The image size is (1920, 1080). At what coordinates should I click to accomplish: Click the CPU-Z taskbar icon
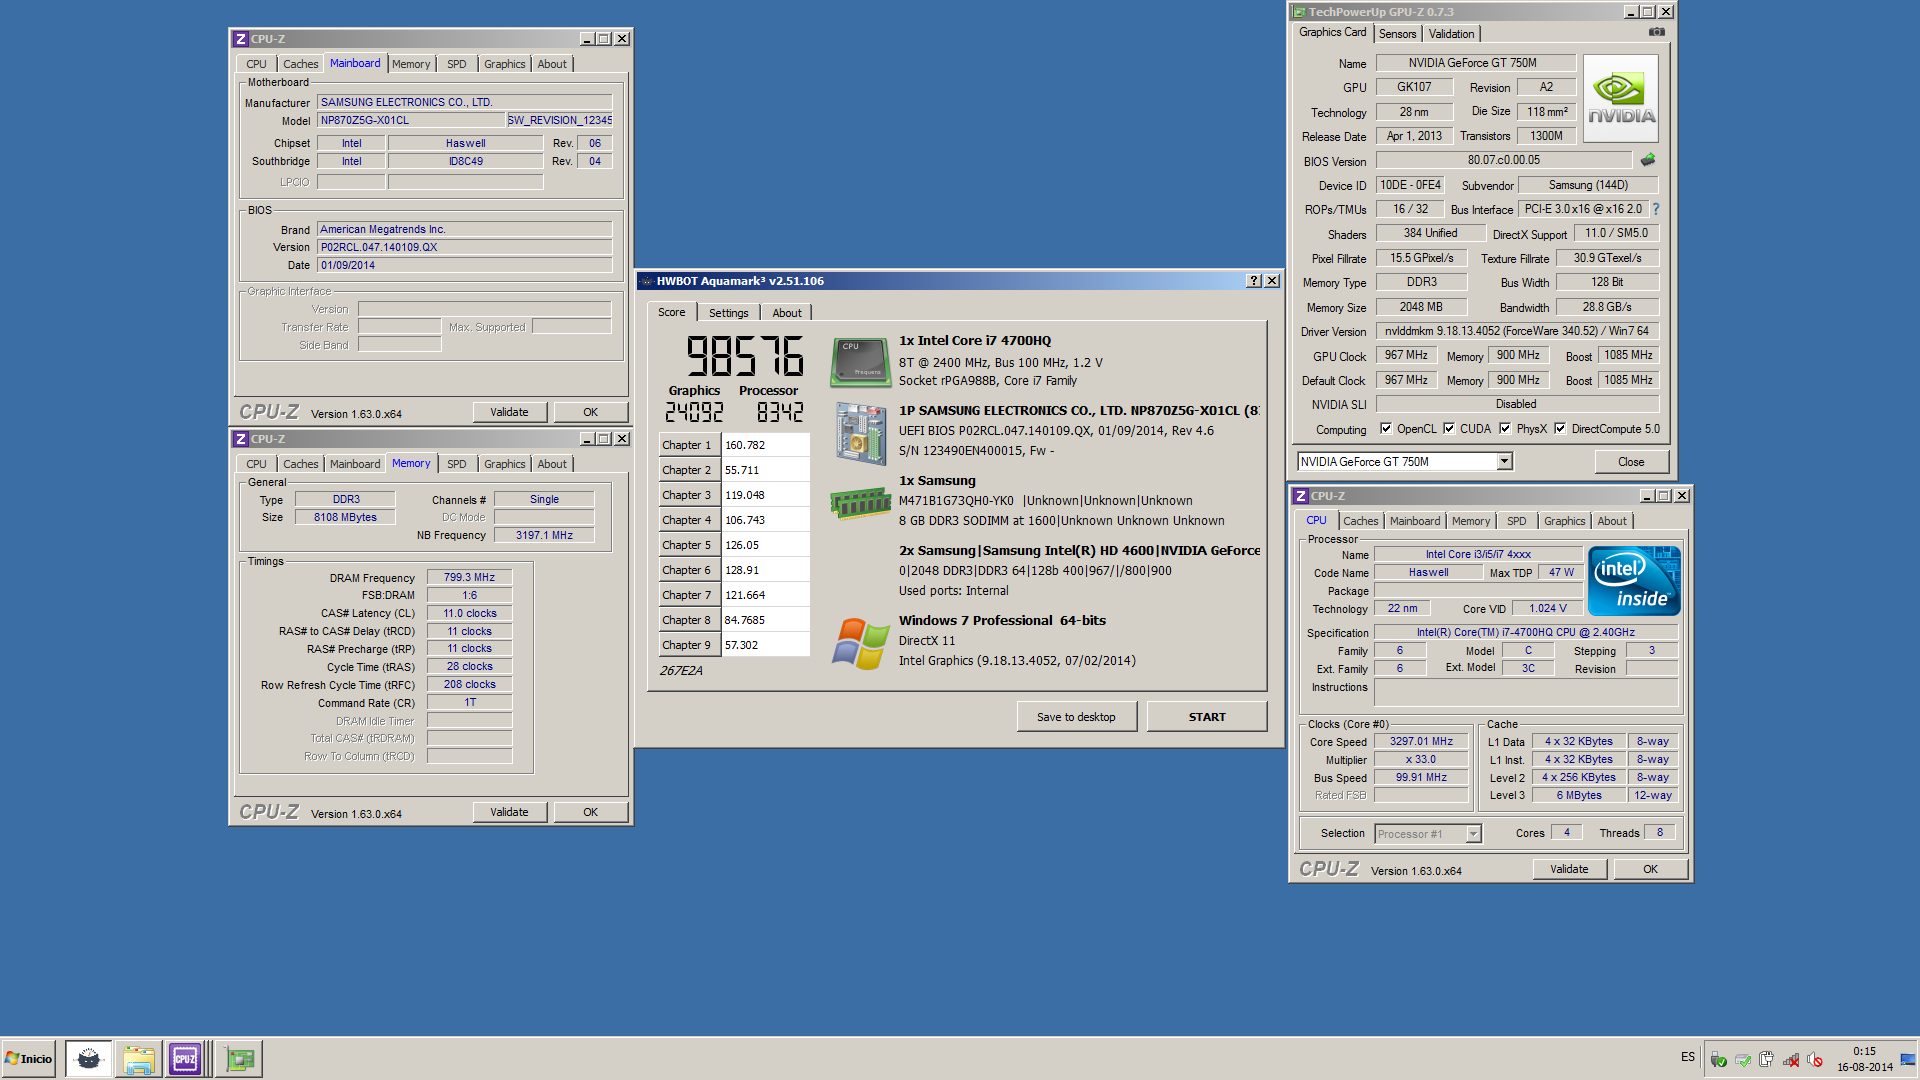click(185, 1058)
